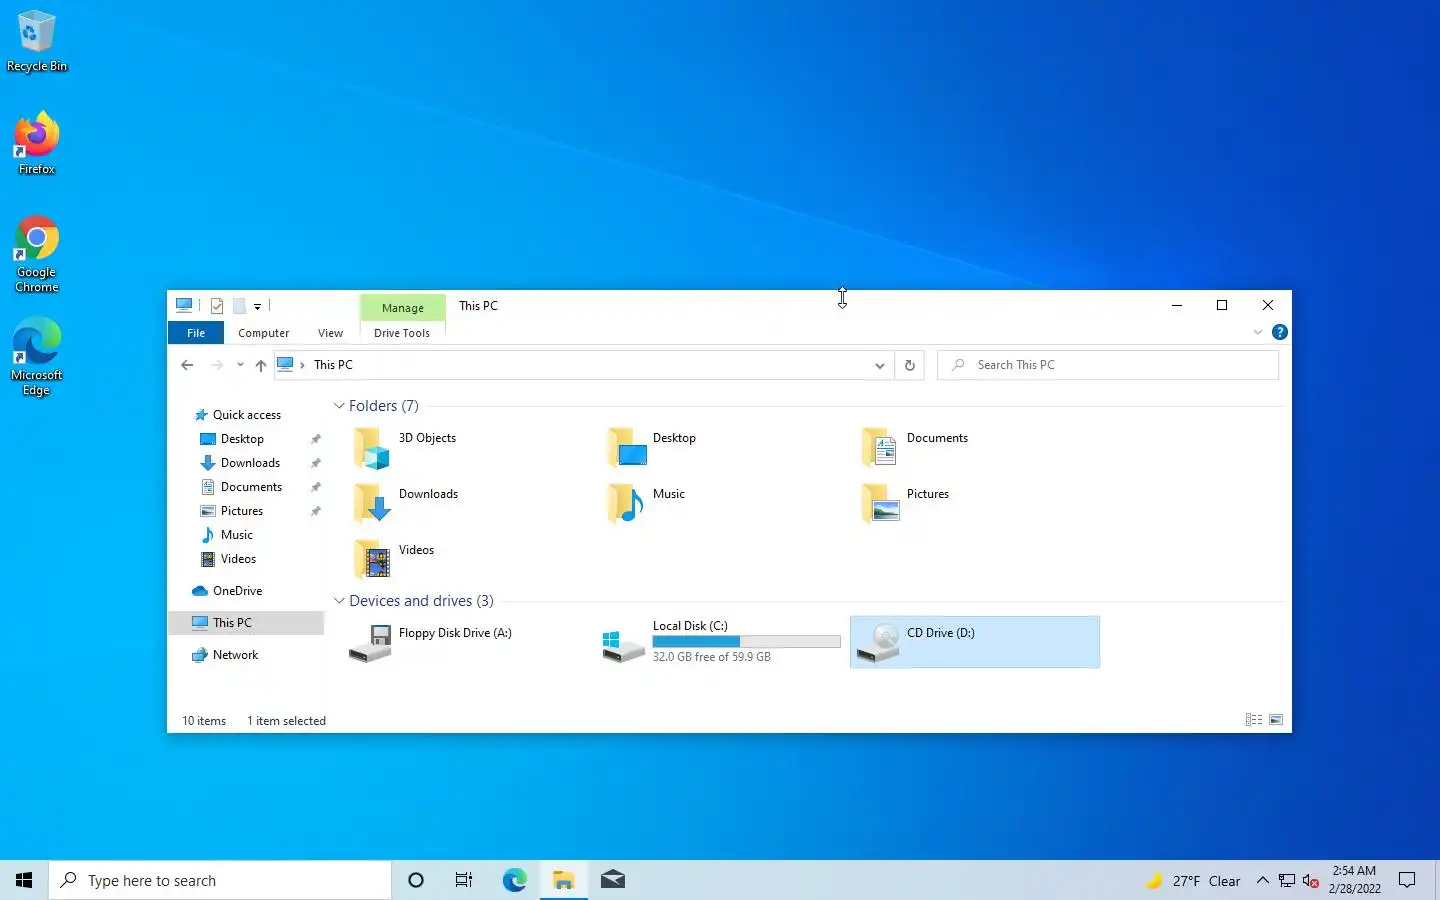Select This PC in navigation pane
Viewport: 1440px width, 900px height.
246,623
